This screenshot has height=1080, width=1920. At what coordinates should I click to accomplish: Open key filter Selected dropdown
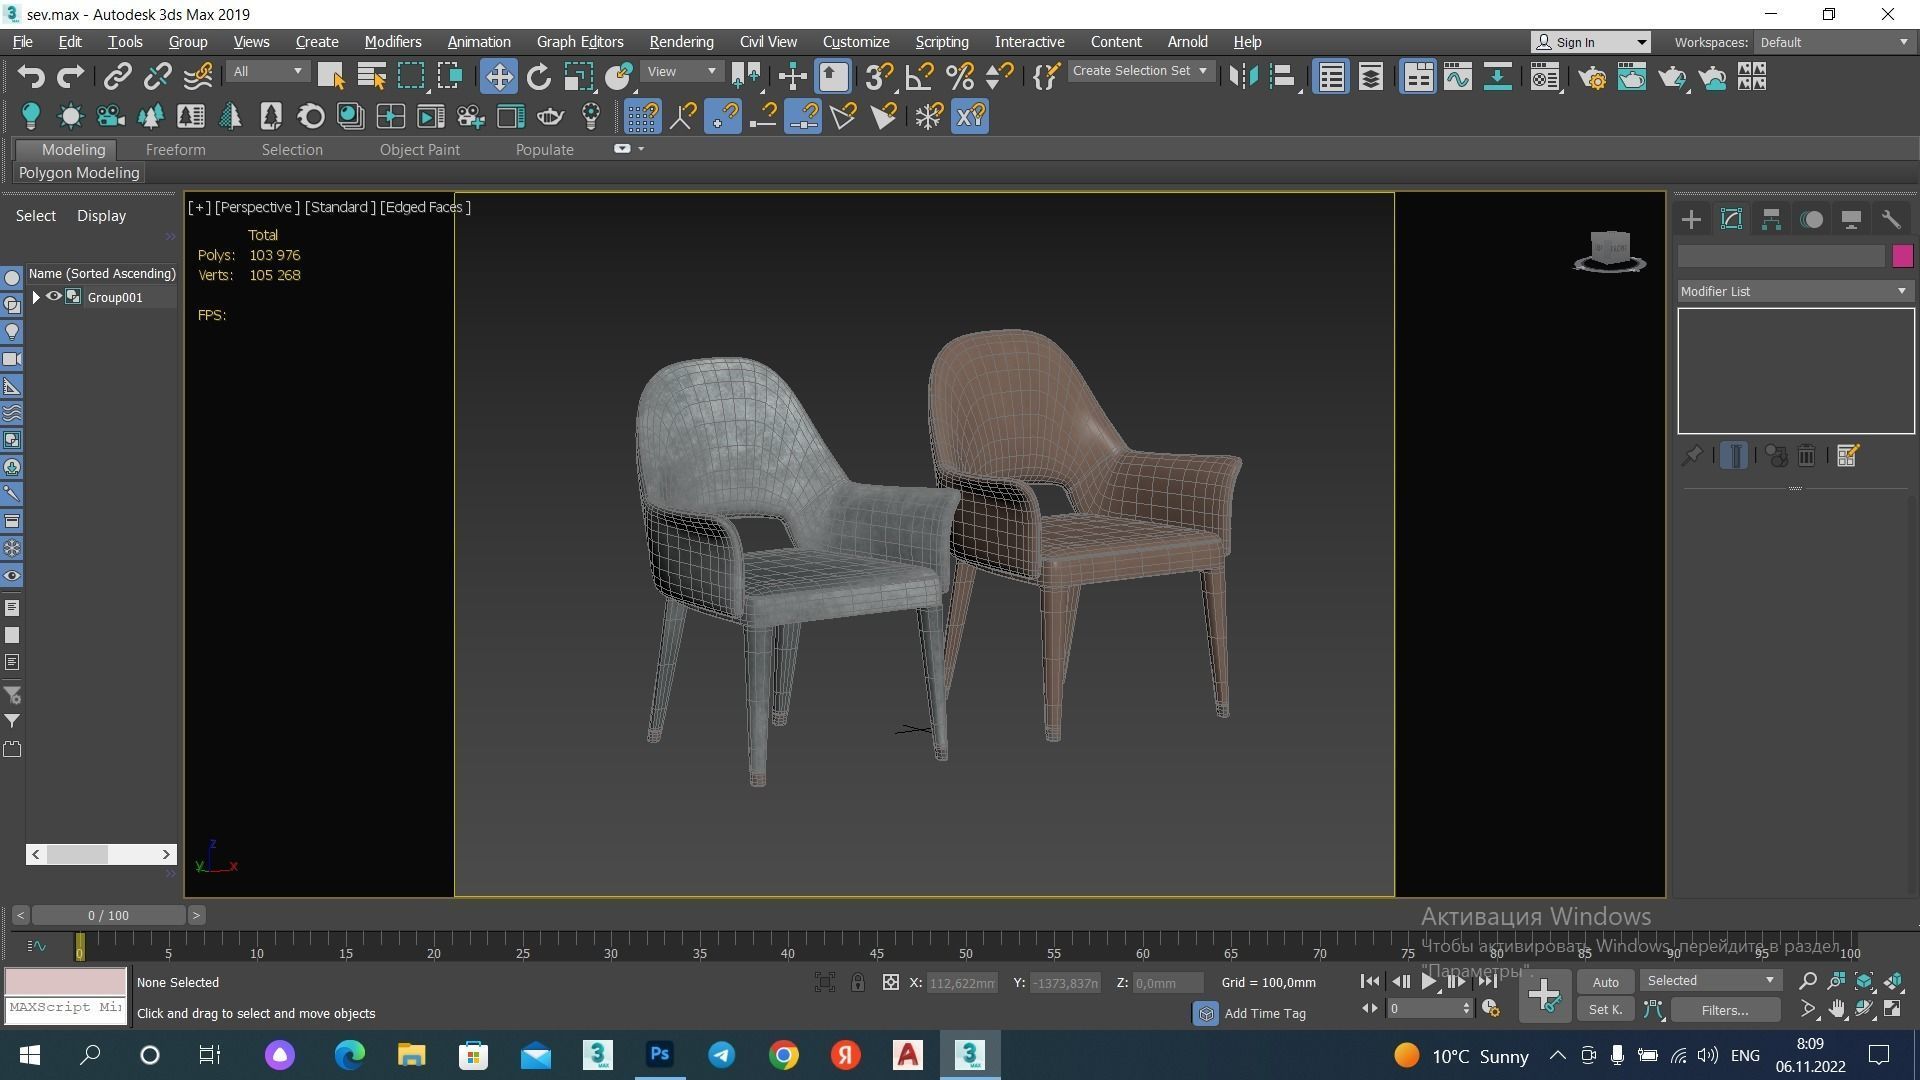pyautogui.click(x=1710, y=981)
